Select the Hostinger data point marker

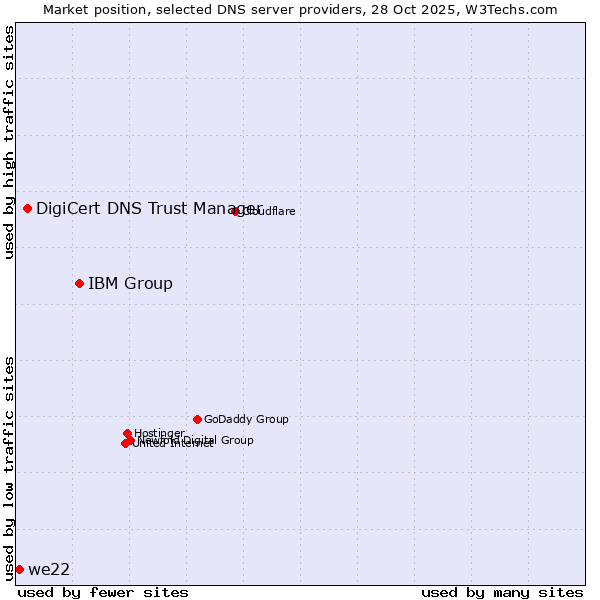128,433
